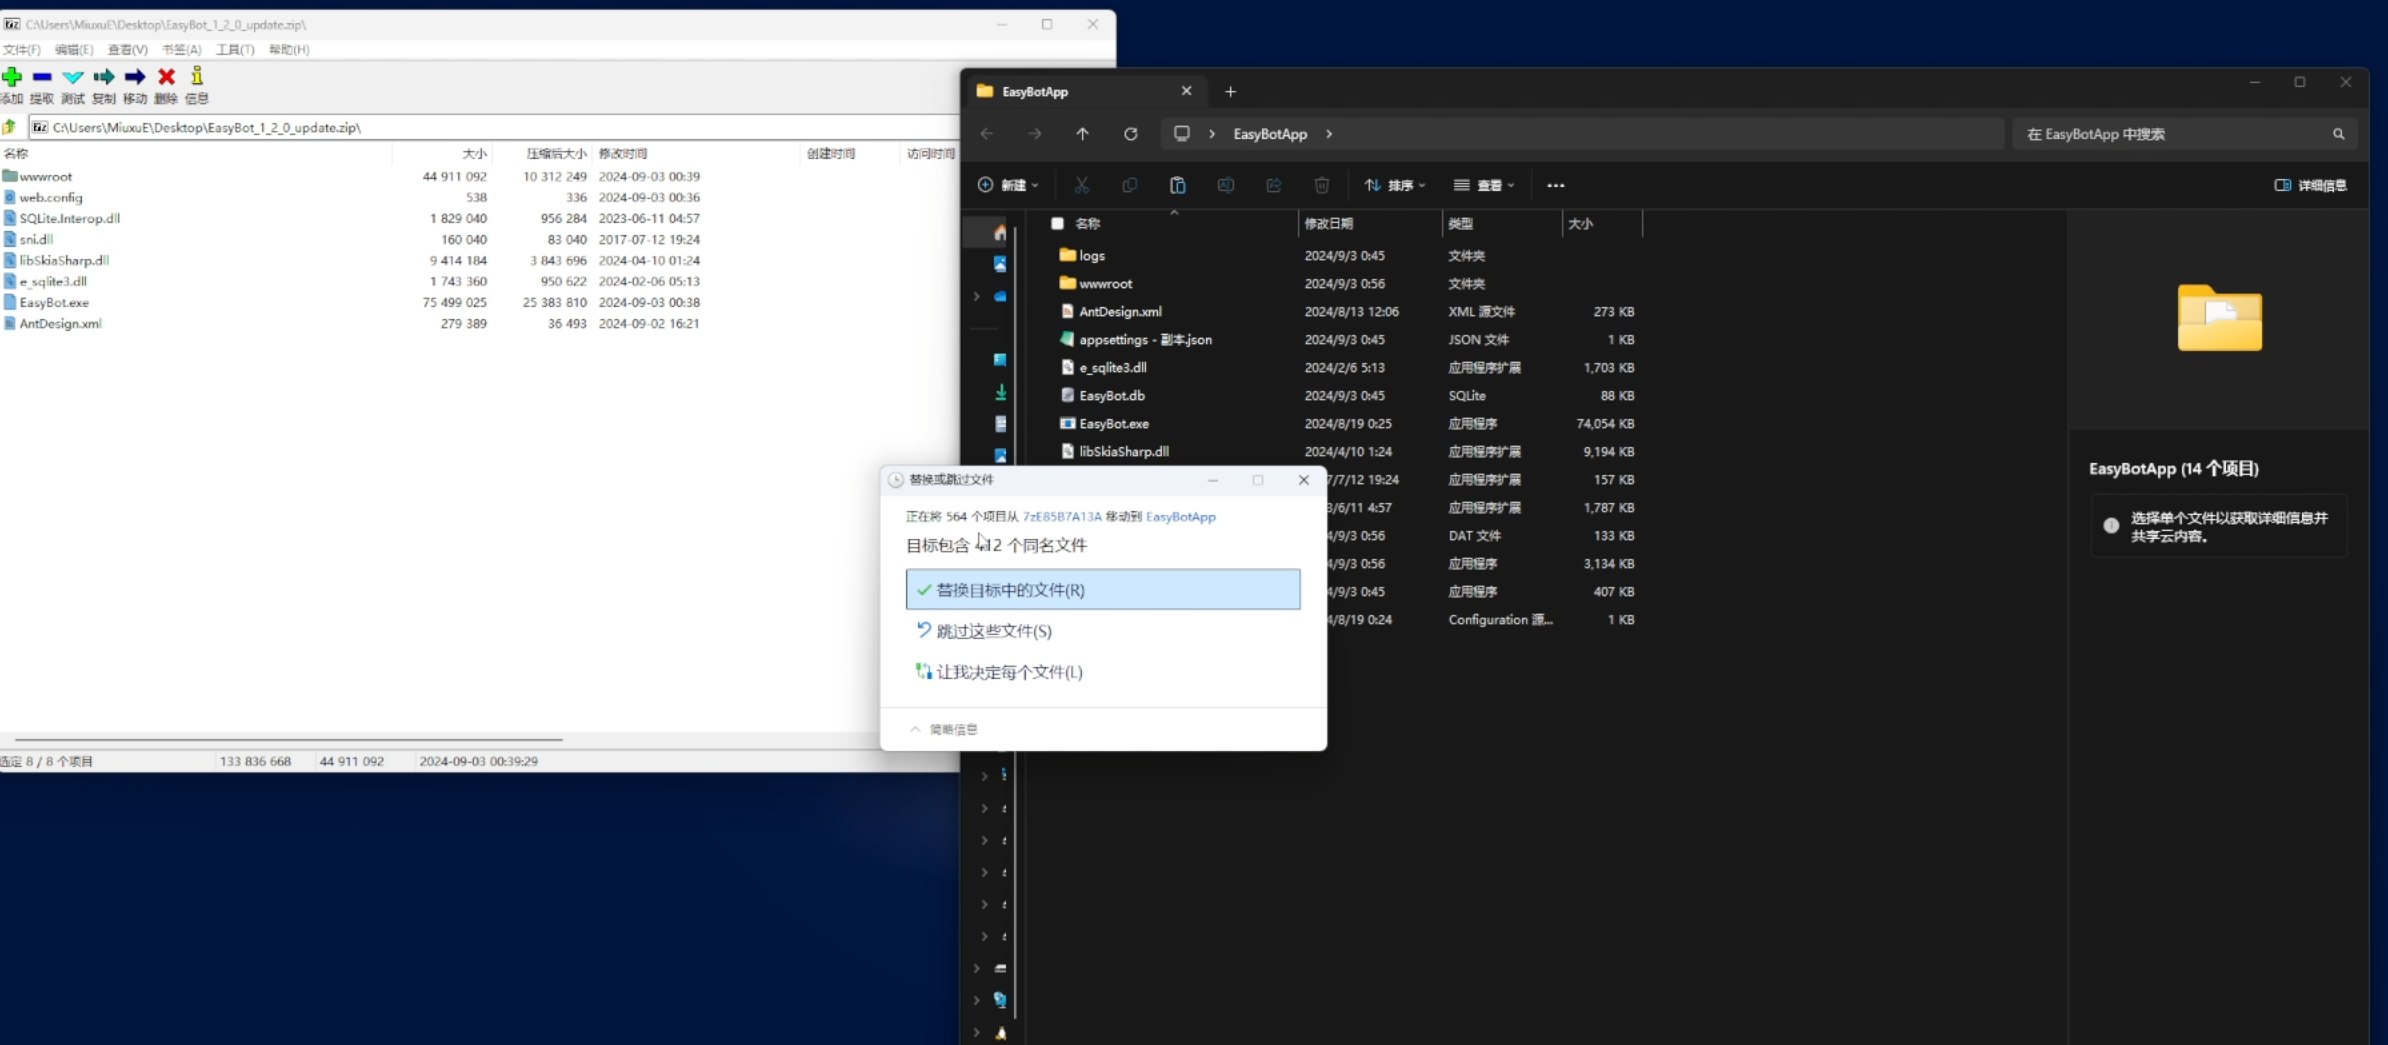The image size is (2388, 1045).
Task: Open the 编辑(E) menu in 7-Zip
Action: tap(74, 50)
